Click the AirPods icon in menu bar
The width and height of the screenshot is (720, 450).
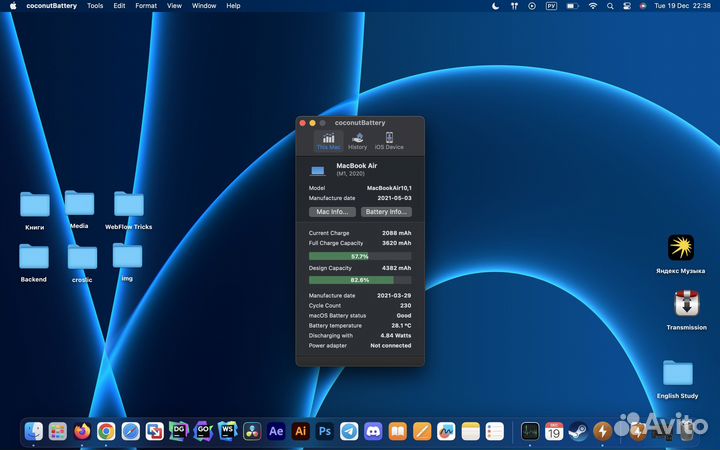tap(514, 6)
